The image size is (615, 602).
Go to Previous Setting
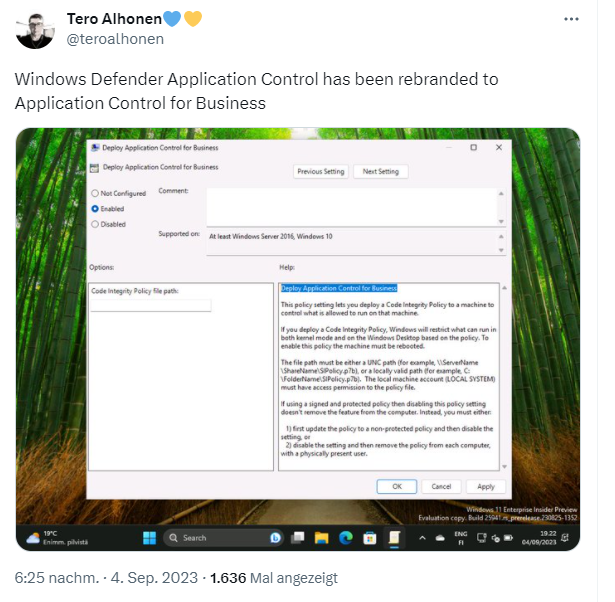coord(321,172)
